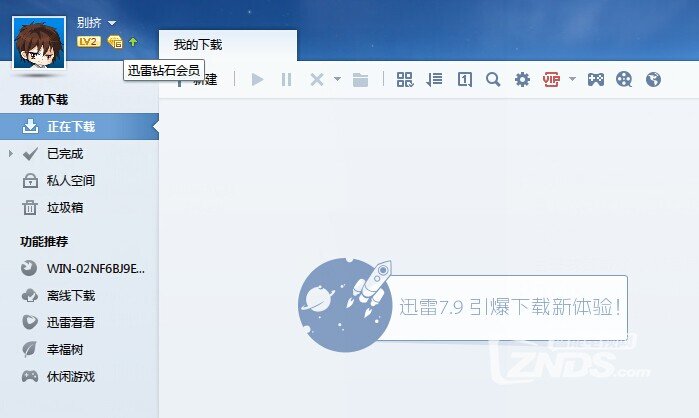
Task: Click the red VIP icon
Action: coord(551,80)
